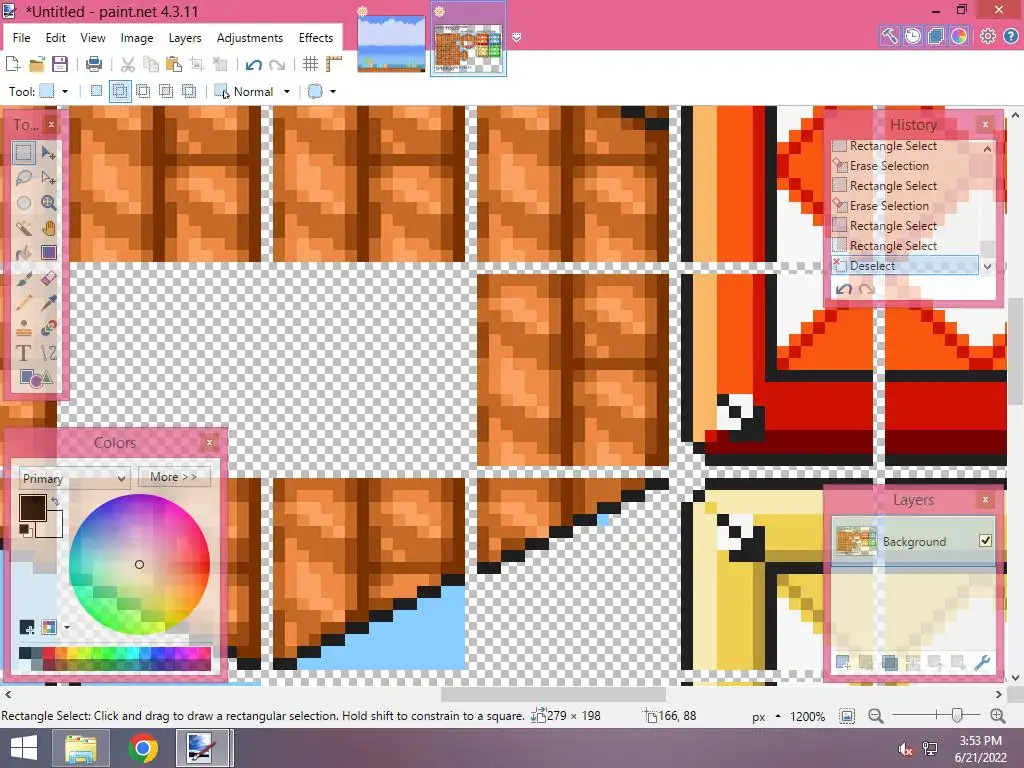Choose Replace selection mode

[x=96, y=91]
